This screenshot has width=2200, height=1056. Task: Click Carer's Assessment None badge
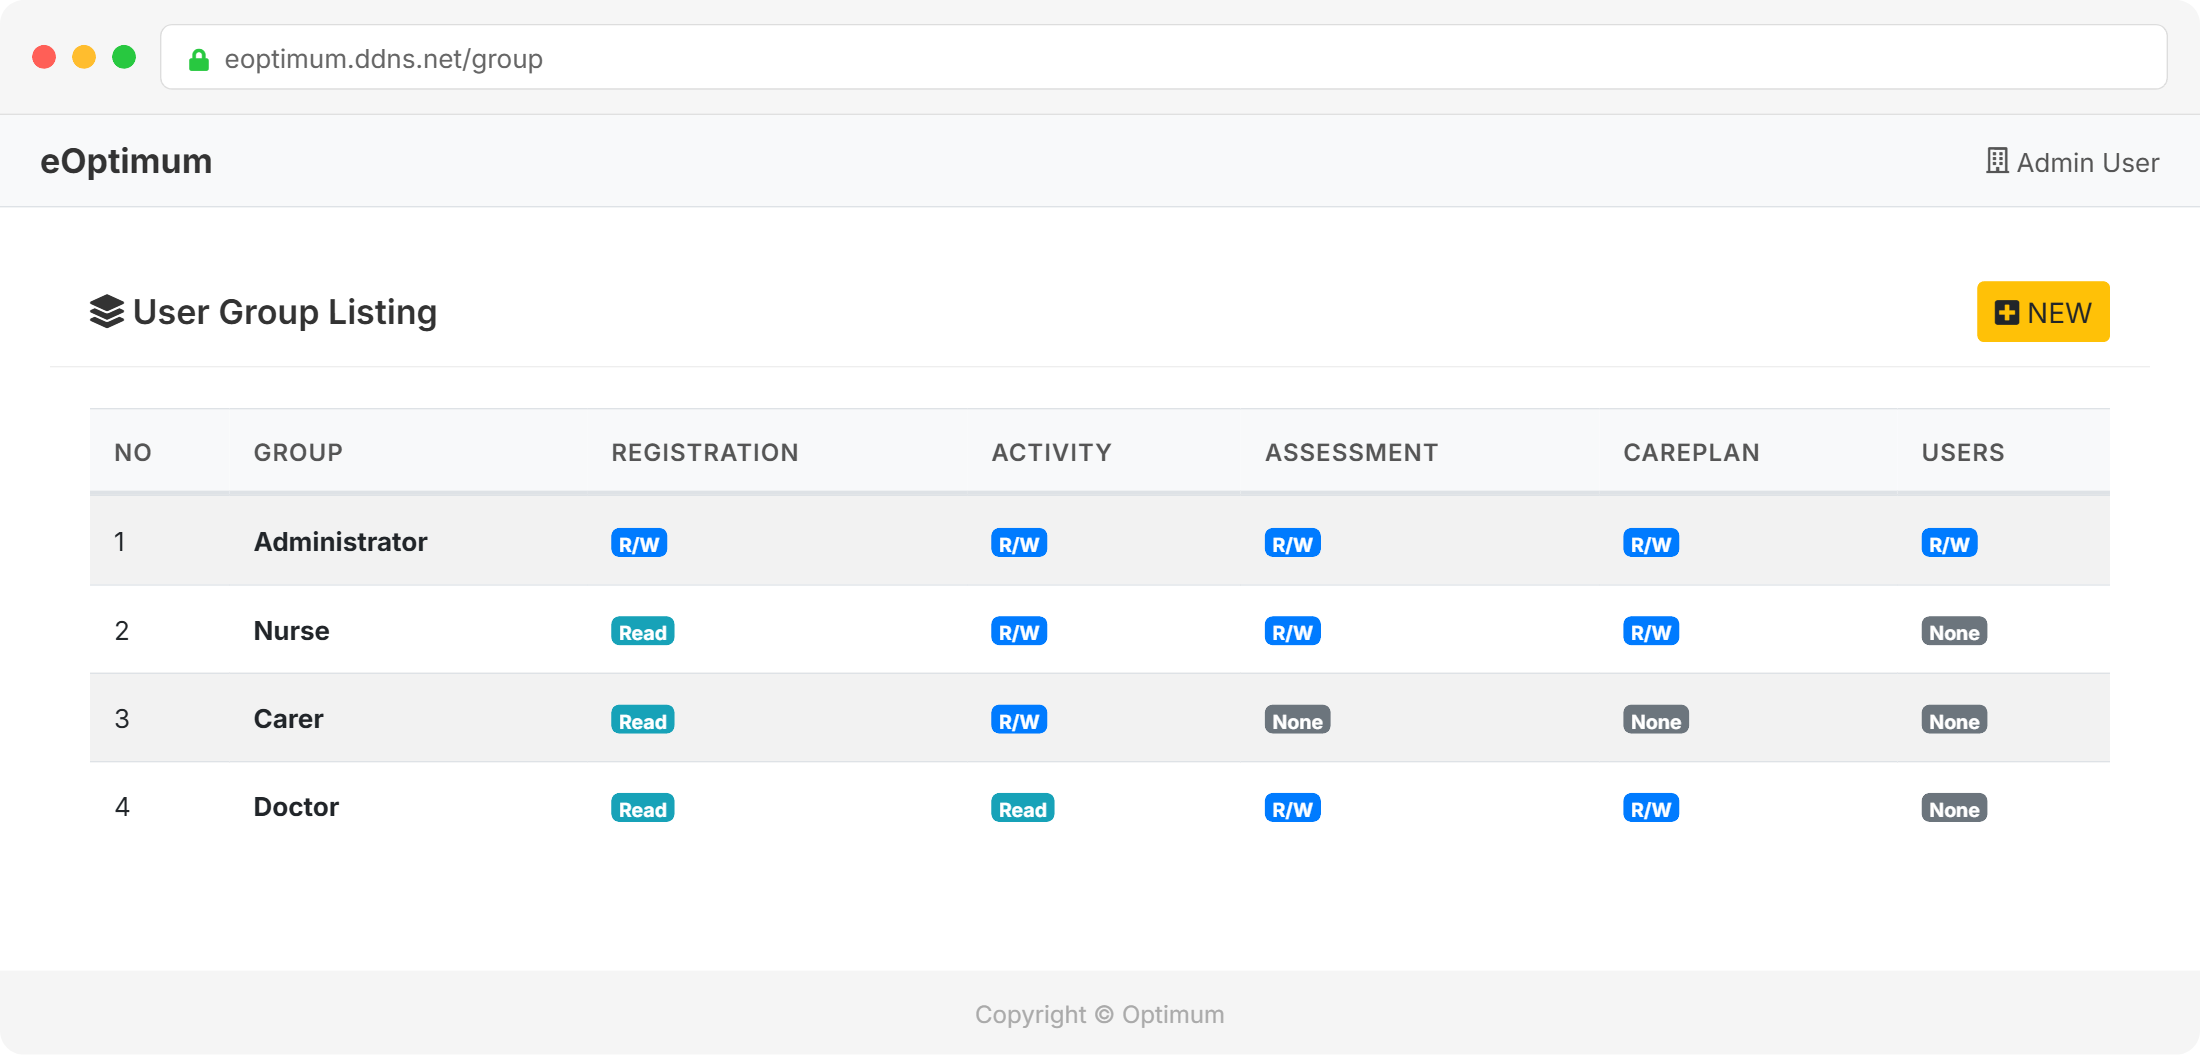click(x=1296, y=721)
